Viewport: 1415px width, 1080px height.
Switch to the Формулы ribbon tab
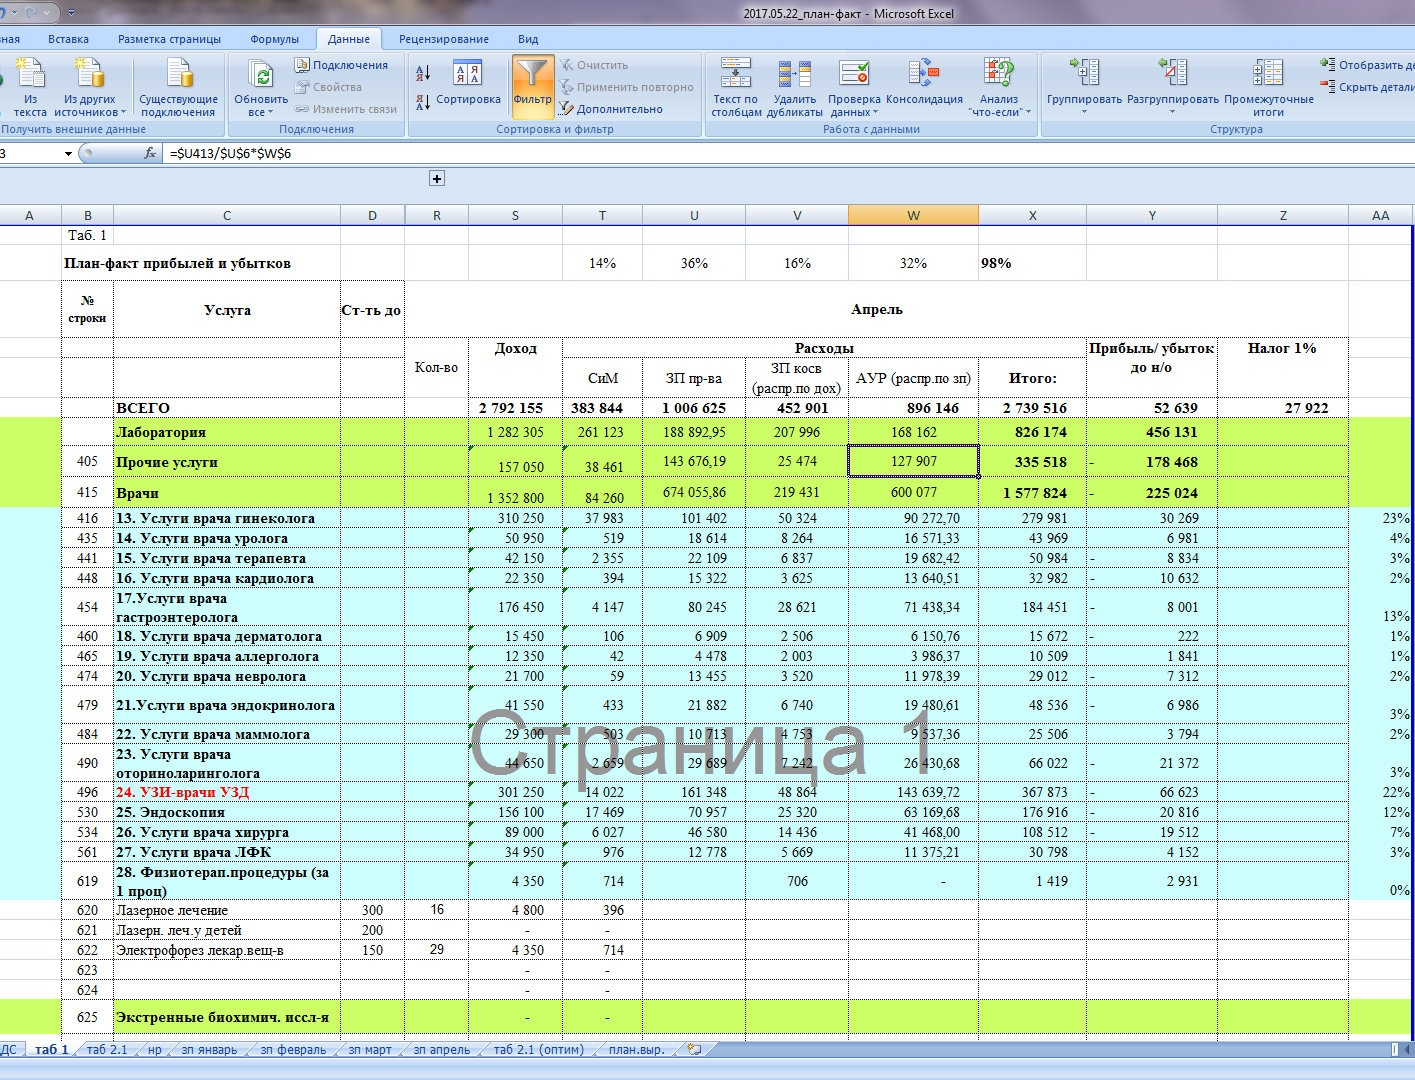pyautogui.click(x=274, y=39)
